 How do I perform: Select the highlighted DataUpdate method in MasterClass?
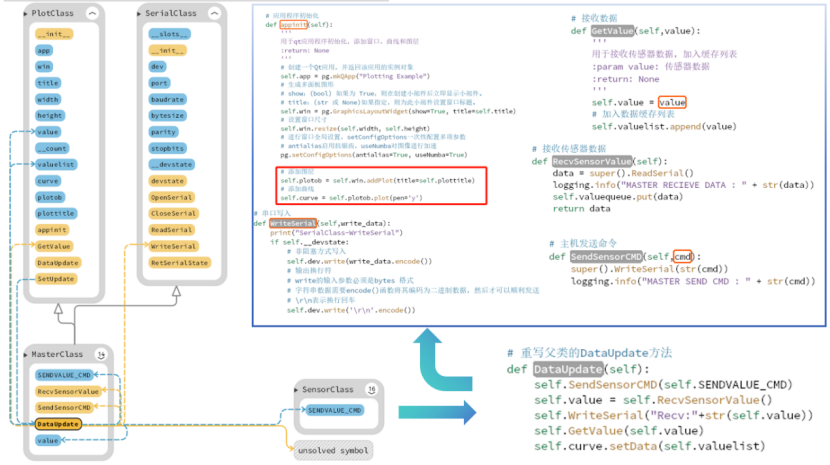click(x=58, y=424)
